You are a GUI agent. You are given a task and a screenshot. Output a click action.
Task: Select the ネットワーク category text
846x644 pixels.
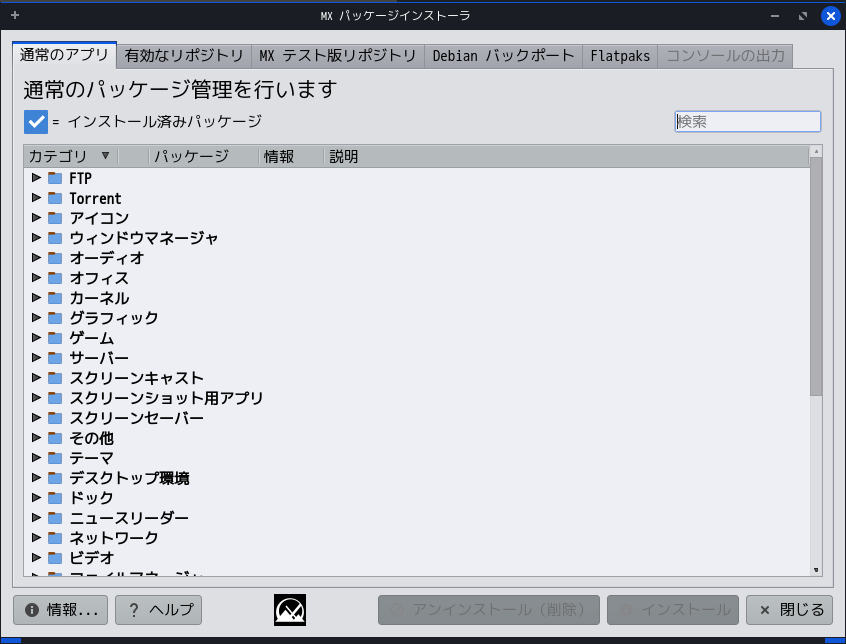[114, 537]
